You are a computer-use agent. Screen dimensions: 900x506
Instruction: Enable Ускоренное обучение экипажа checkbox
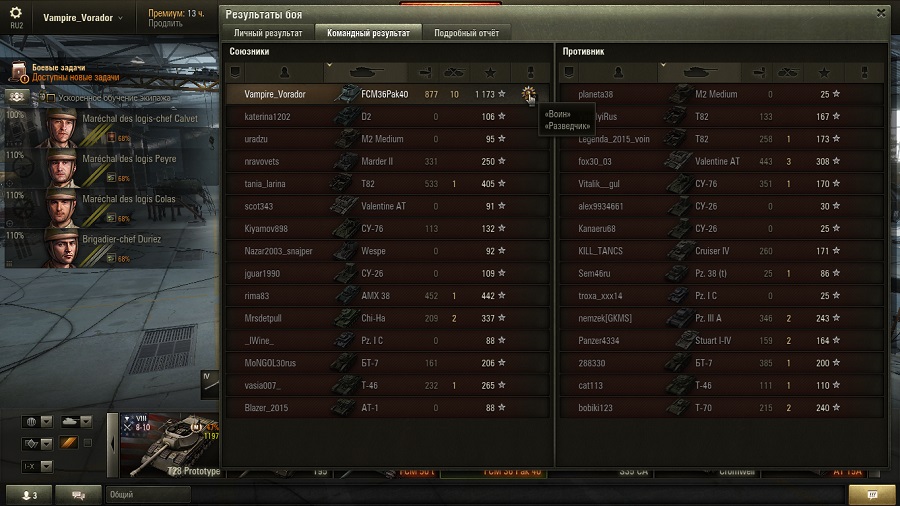(51, 98)
